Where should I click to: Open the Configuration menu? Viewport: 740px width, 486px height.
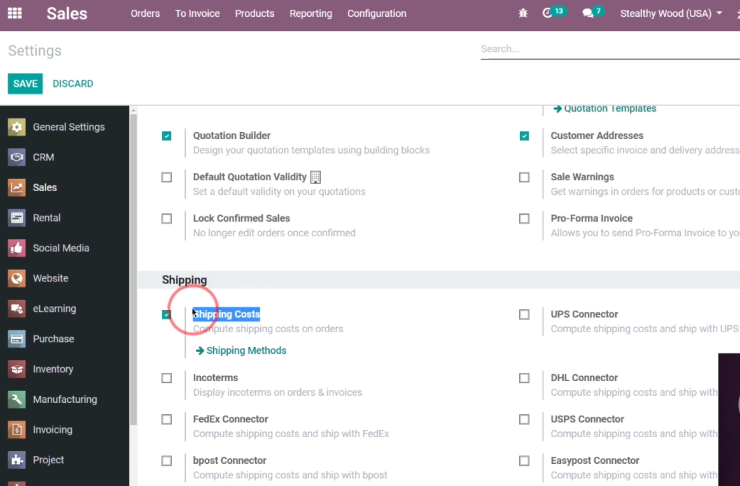coord(377,13)
